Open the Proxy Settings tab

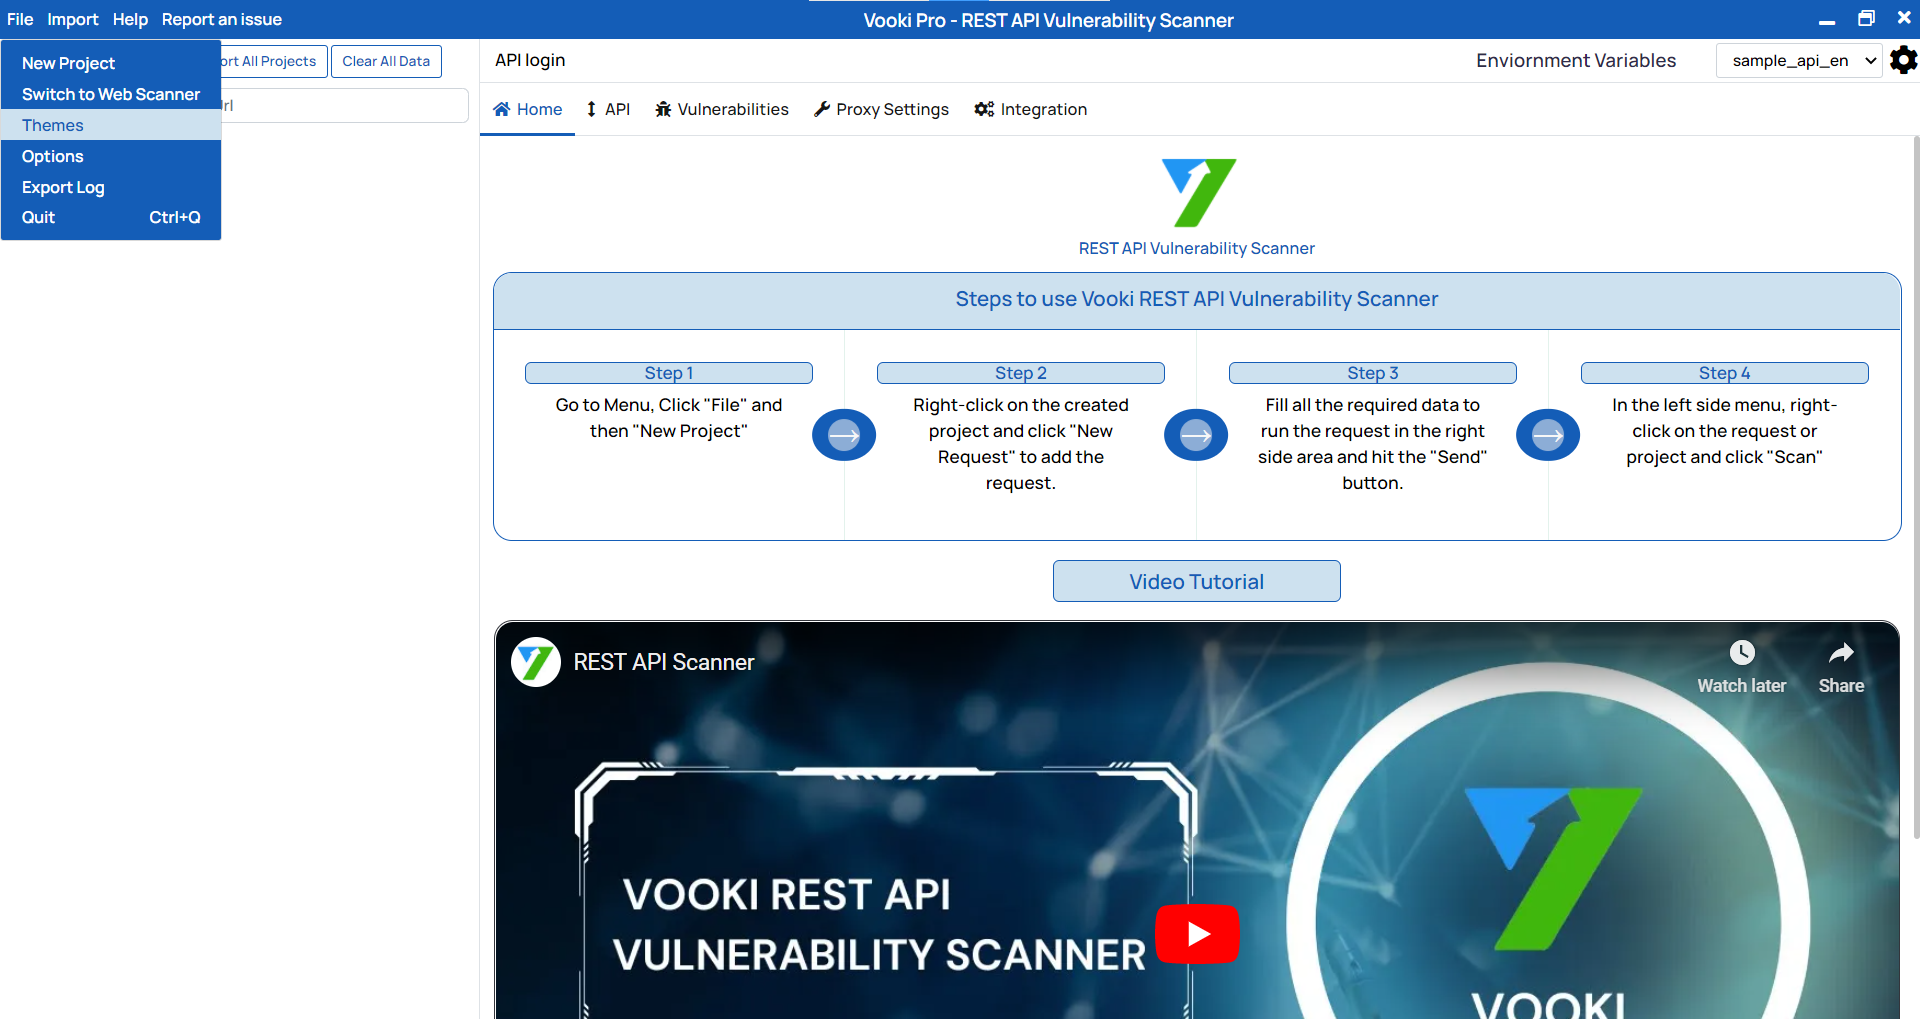pyautogui.click(x=881, y=109)
